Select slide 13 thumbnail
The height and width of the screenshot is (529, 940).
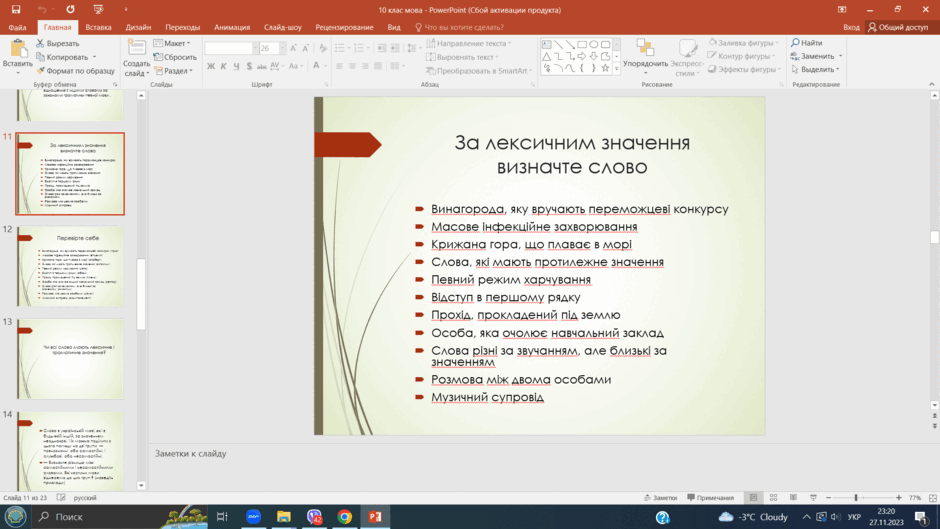(x=70, y=359)
